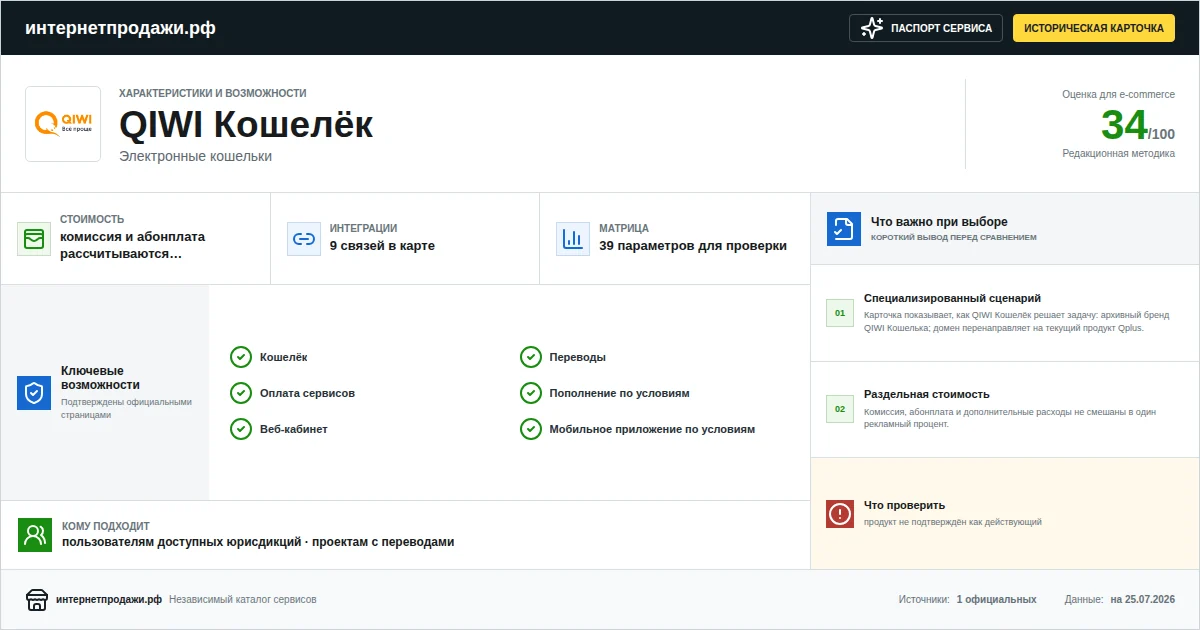
Task: Click the 34 rating score
Action: pyautogui.click(x=1124, y=125)
